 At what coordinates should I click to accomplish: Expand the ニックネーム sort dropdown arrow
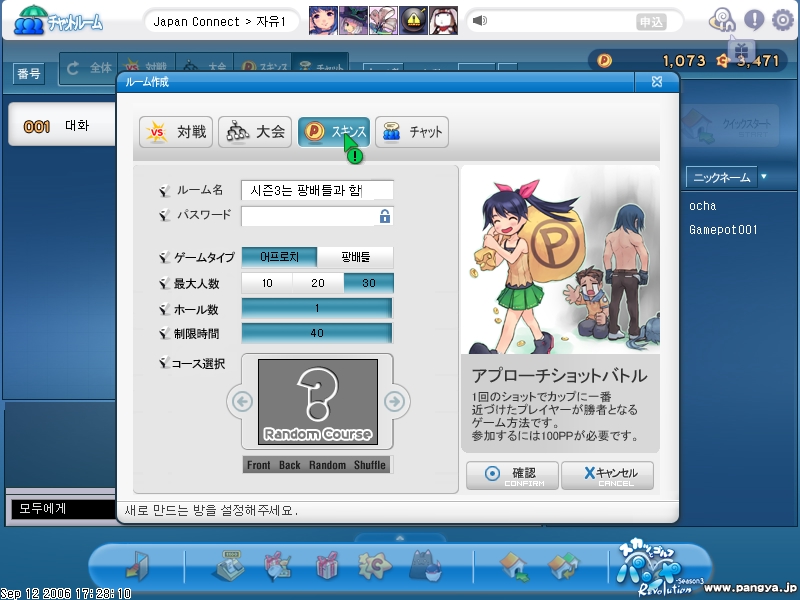764,177
